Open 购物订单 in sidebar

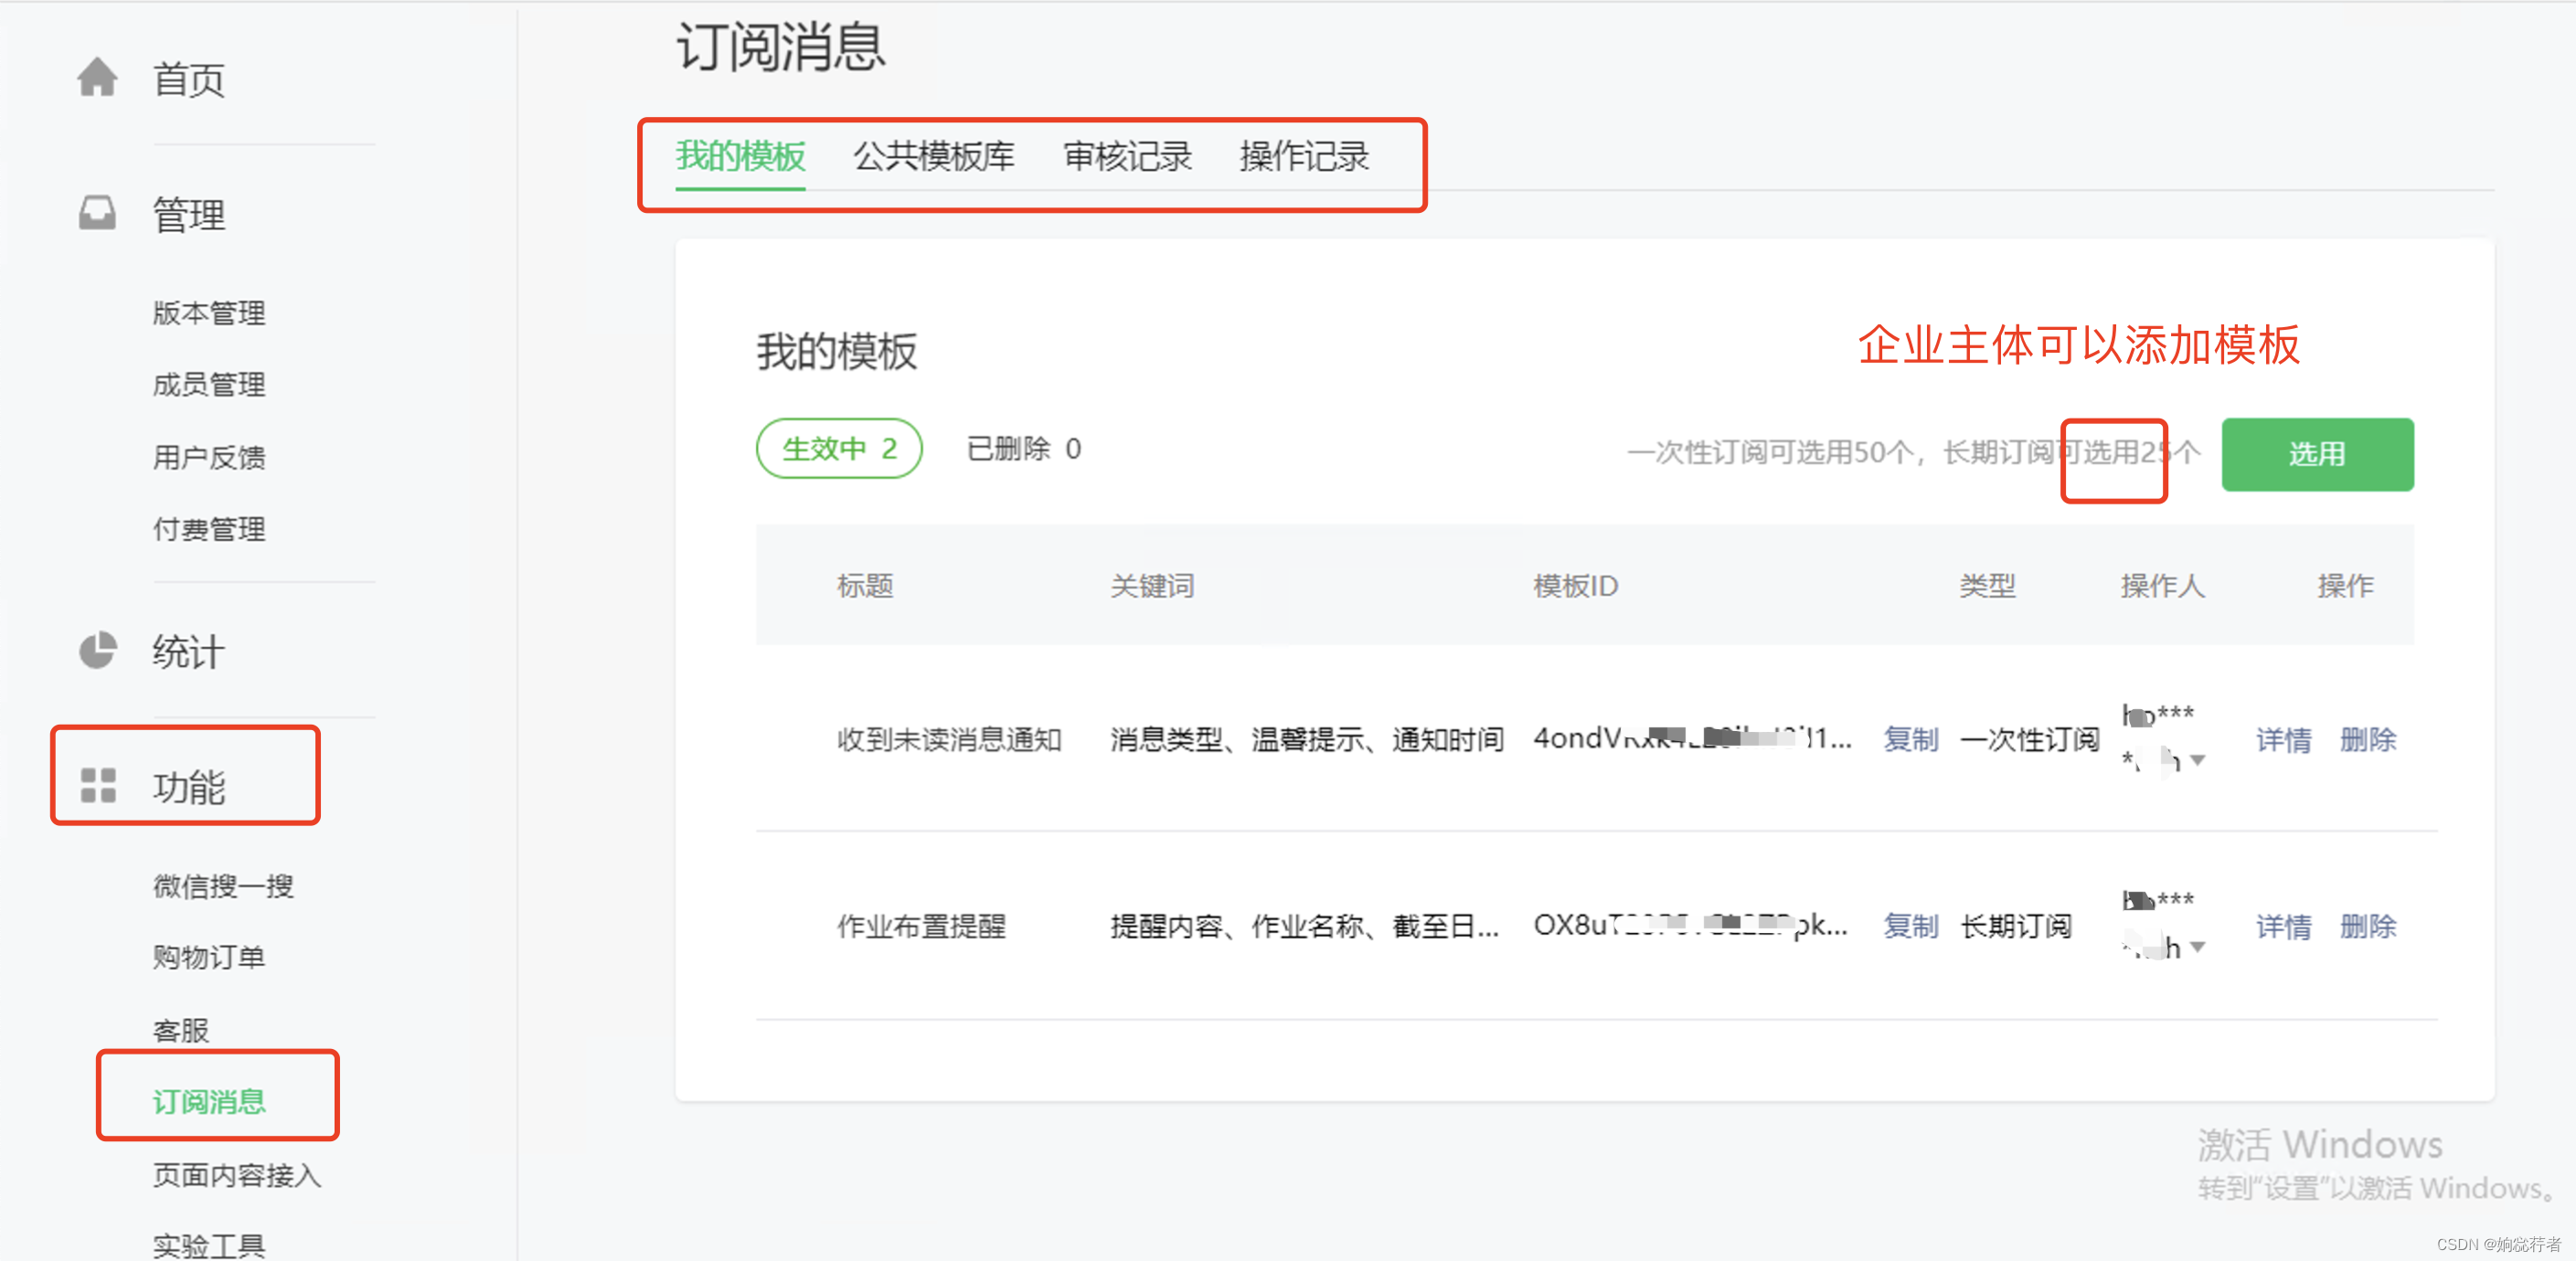click(209, 957)
